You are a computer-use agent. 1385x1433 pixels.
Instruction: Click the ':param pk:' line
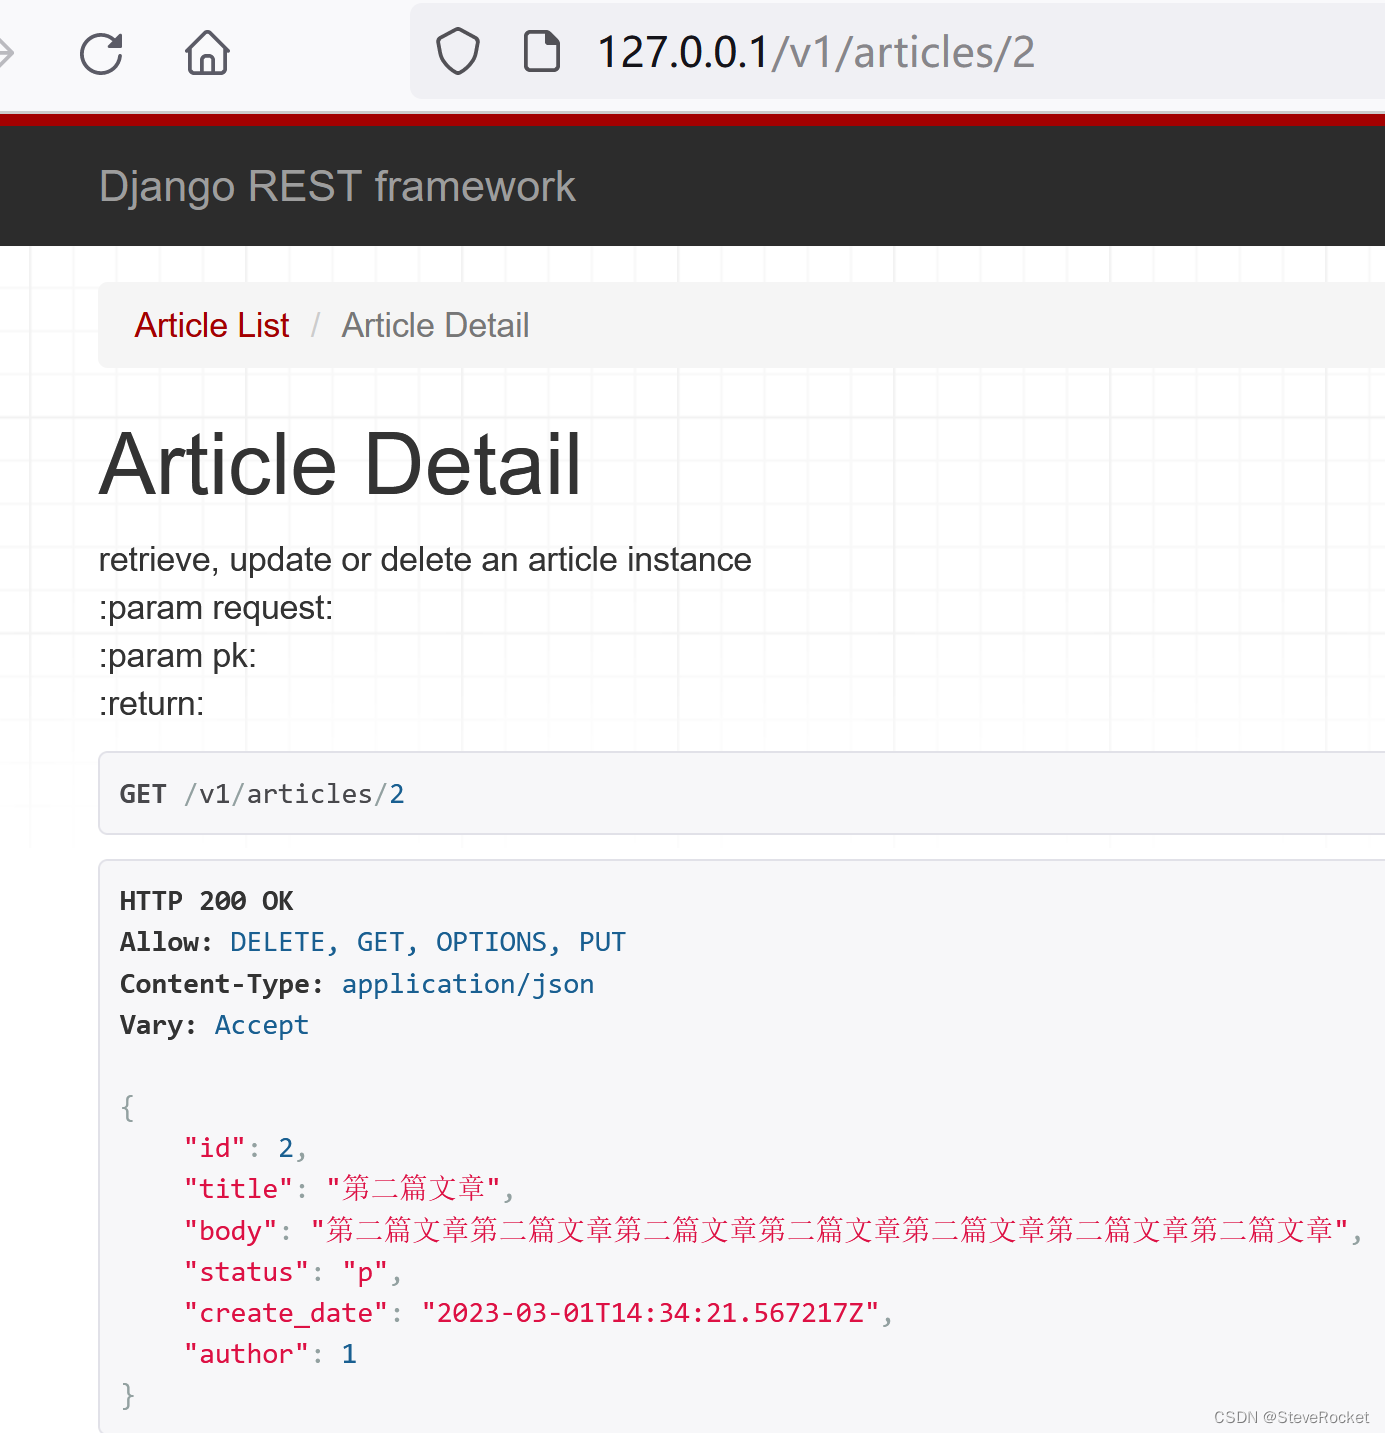point(178,656)
